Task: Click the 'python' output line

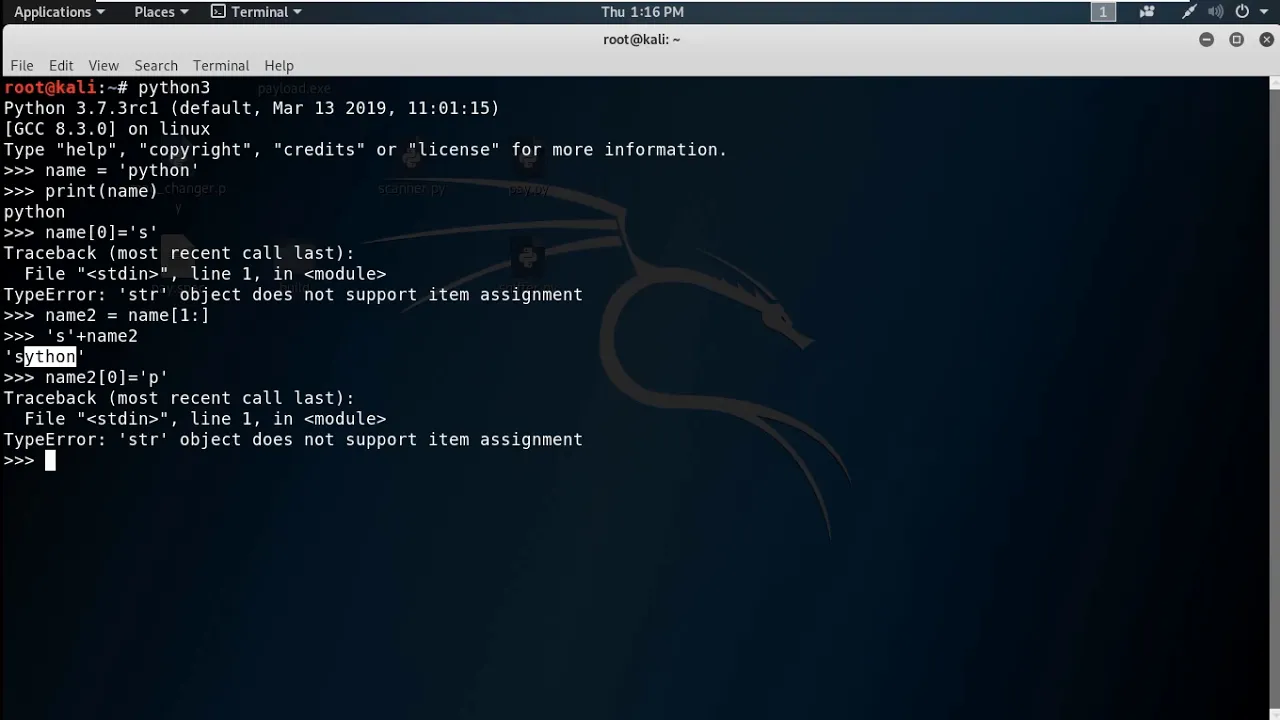Action: [34, 212]
